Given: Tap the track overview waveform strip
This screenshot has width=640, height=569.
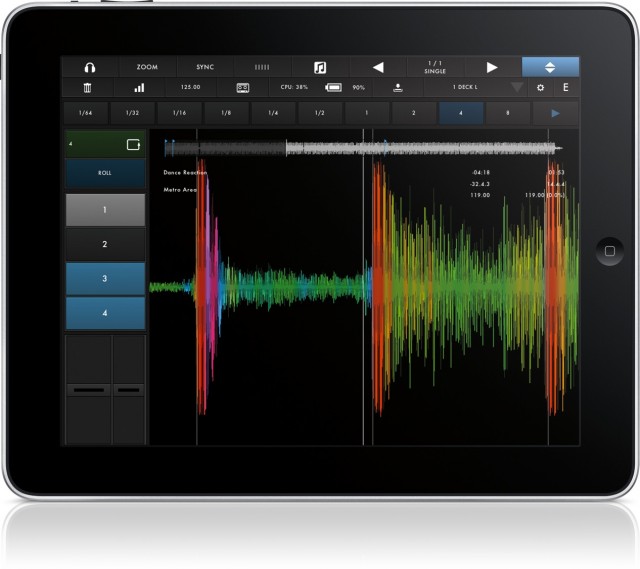Looking at the screenshot, I should (360, 148).
